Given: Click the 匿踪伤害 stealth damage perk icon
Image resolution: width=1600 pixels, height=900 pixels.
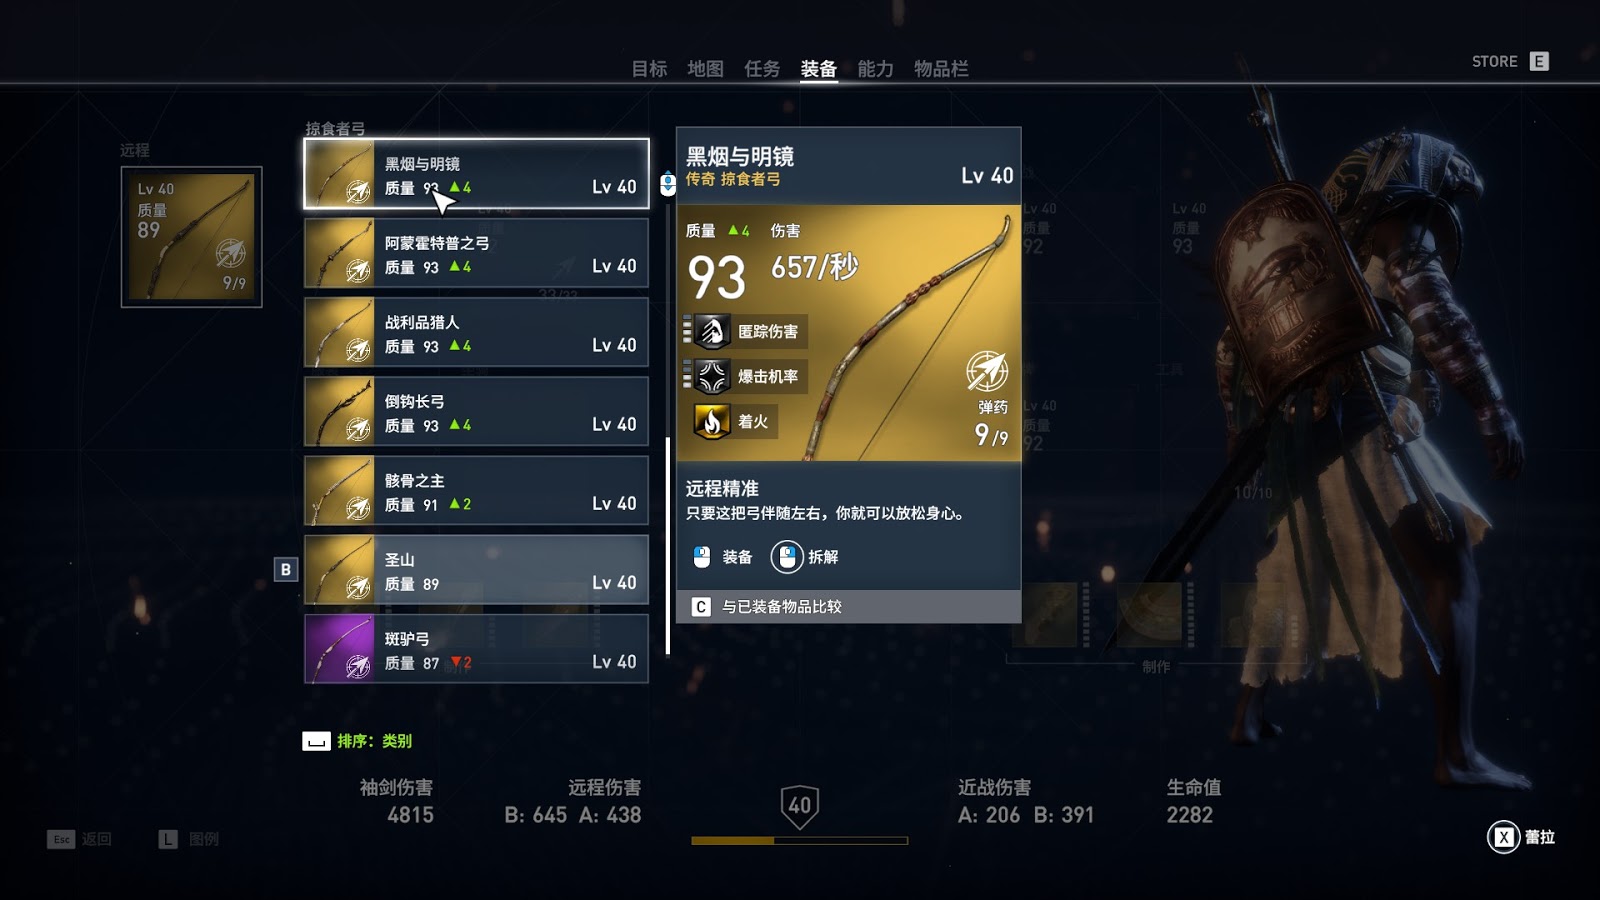Looking at the screenshot, I should (x=712, y=331).
